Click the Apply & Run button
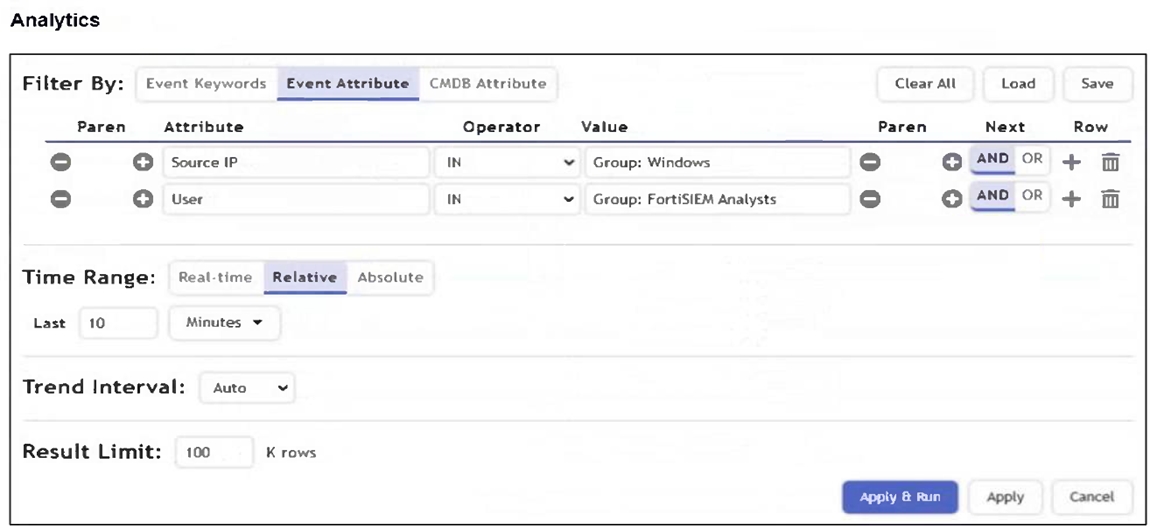This screenshot has height=527, width=1150. (899, 497)
